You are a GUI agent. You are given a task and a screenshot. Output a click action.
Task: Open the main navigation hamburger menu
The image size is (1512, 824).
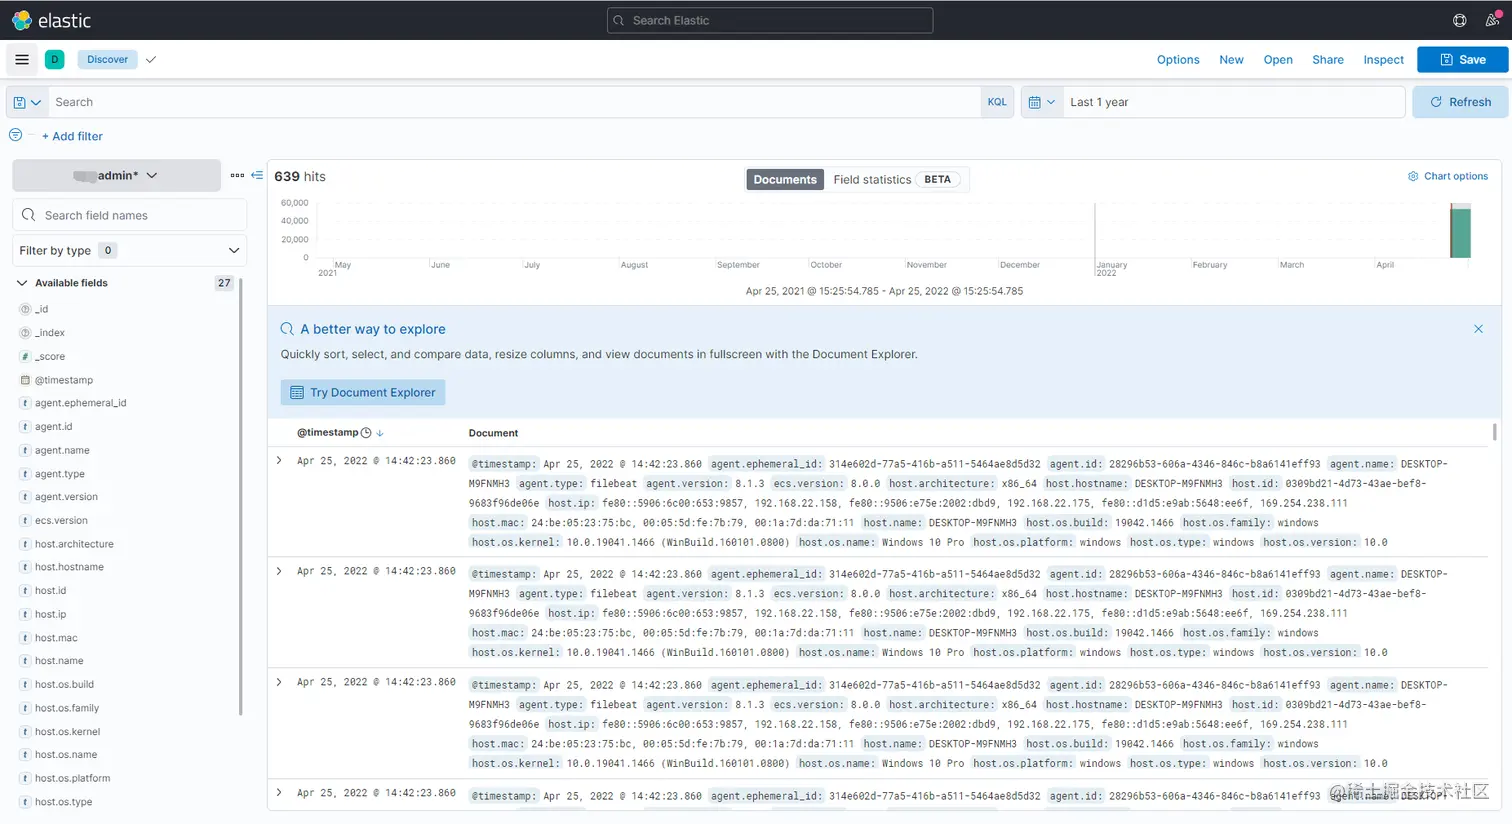pyautogui.click(x=22, y=59)
